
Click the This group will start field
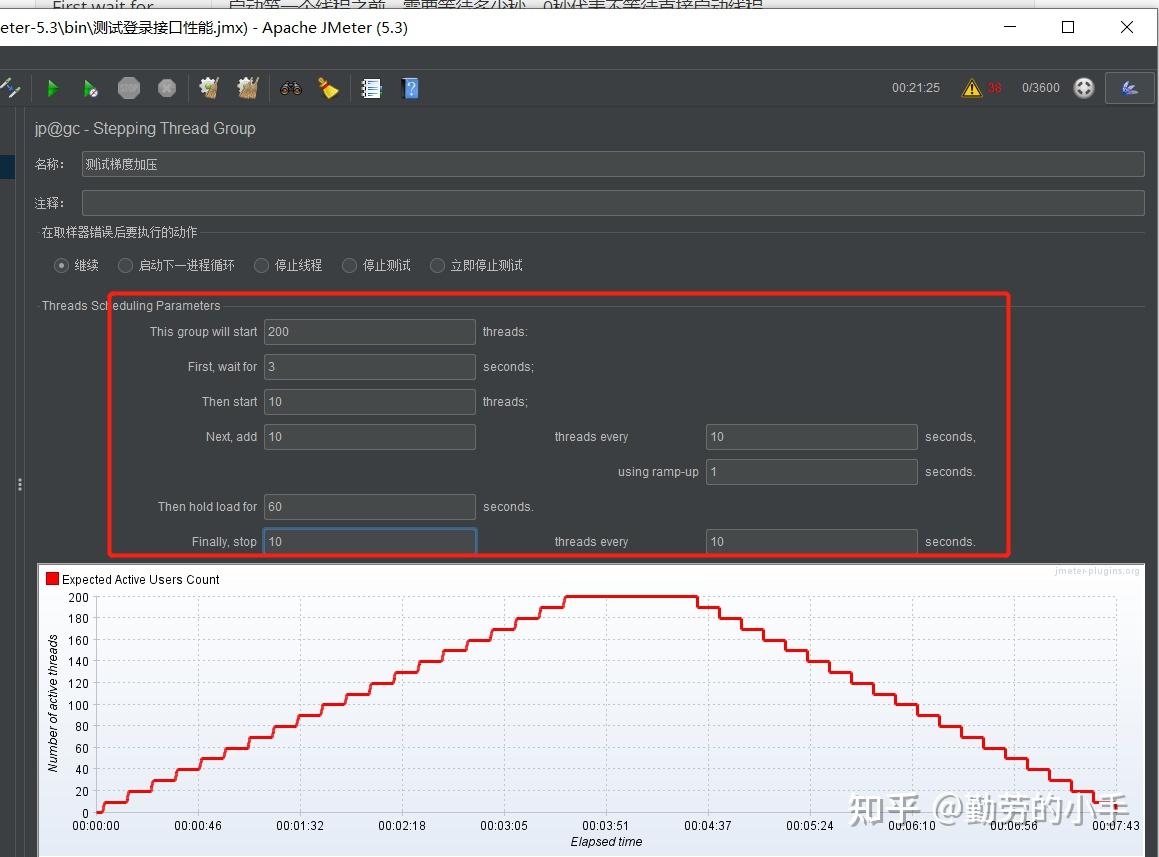point(370,332)
